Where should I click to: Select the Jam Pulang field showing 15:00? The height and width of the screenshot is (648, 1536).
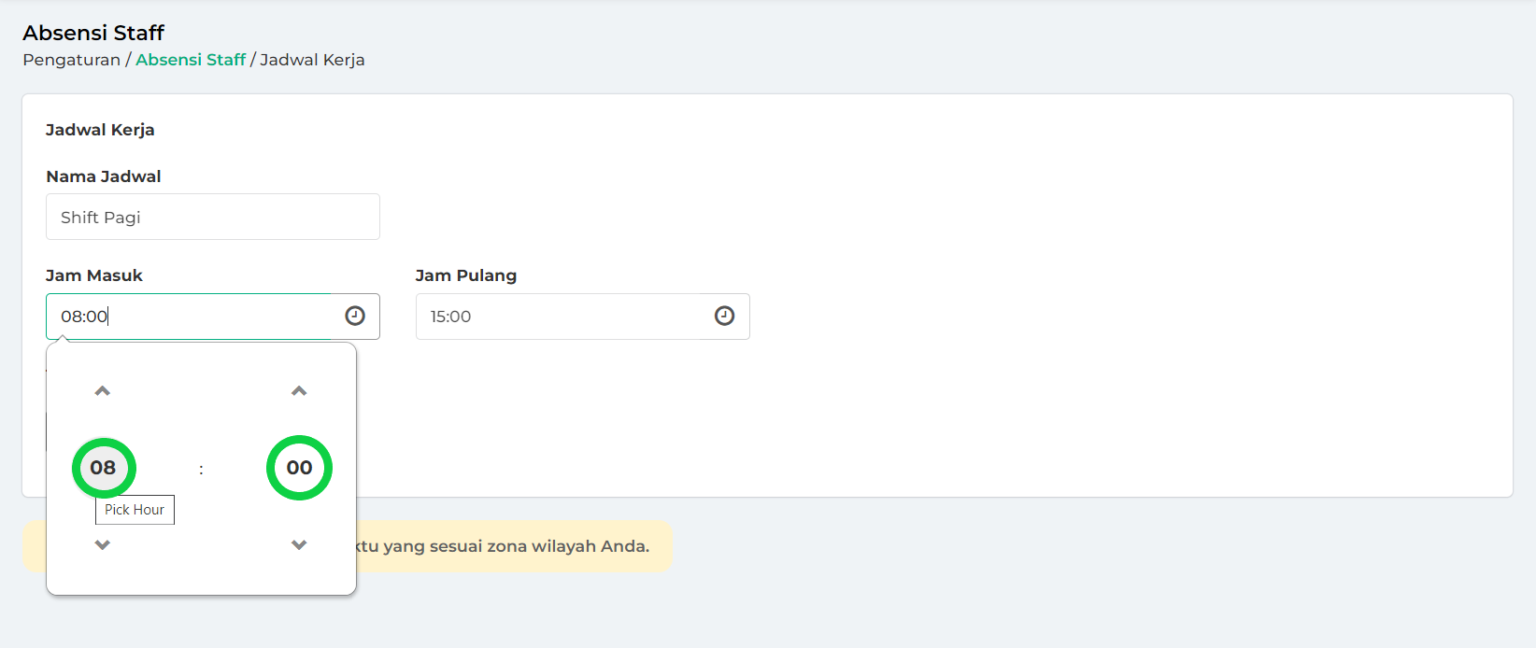(560, 315)
